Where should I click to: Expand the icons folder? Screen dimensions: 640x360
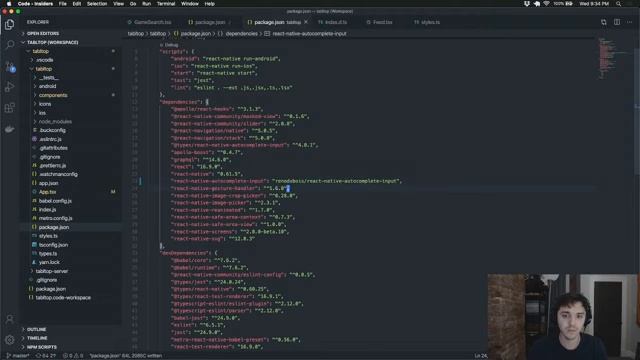[45, 104]
